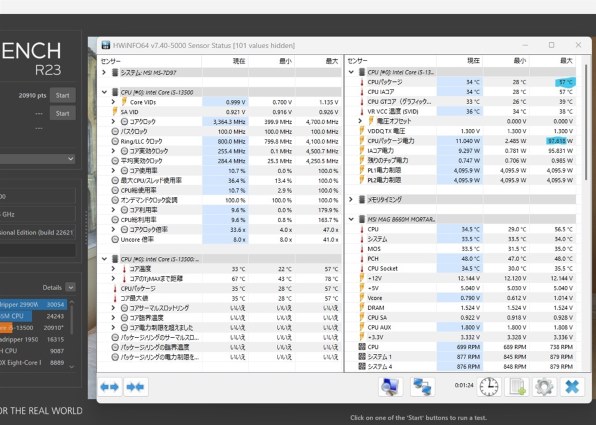Expand the コアクロック row
This screenshot has width=596, height=425.
pyautogui.click(x=113, y=122)
